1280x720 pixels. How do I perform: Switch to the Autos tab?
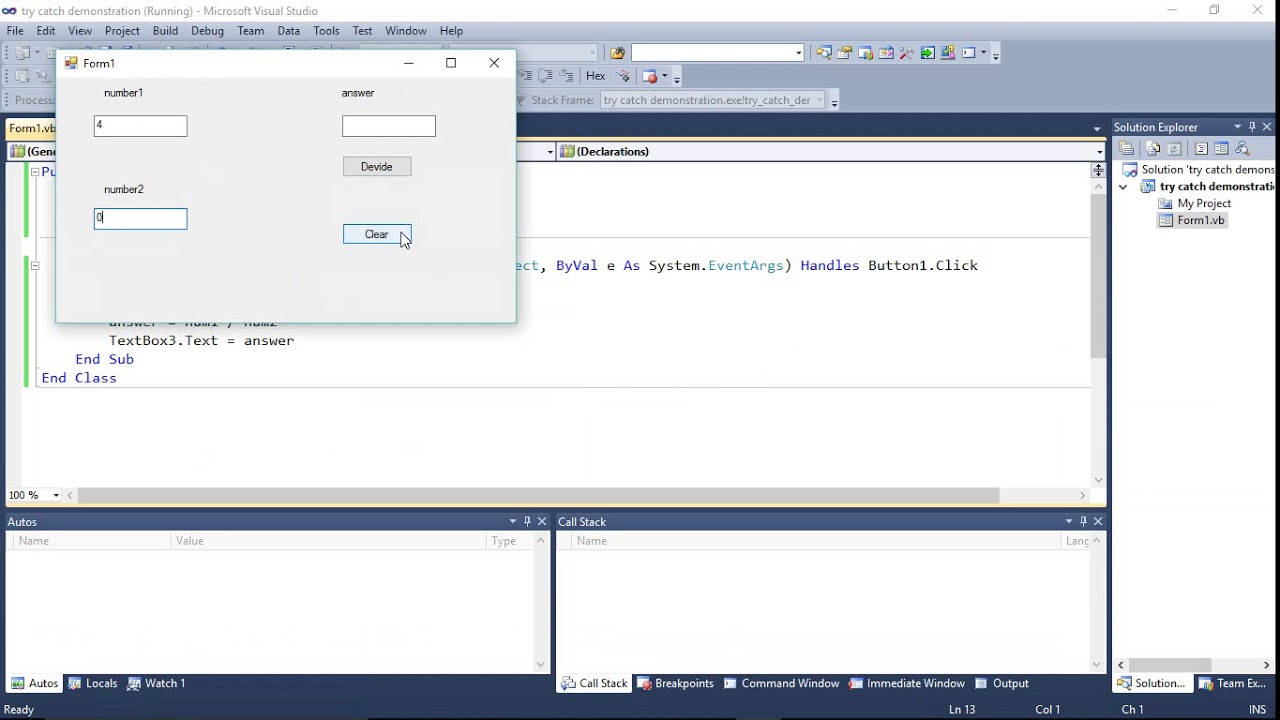[x=35, y=683]
